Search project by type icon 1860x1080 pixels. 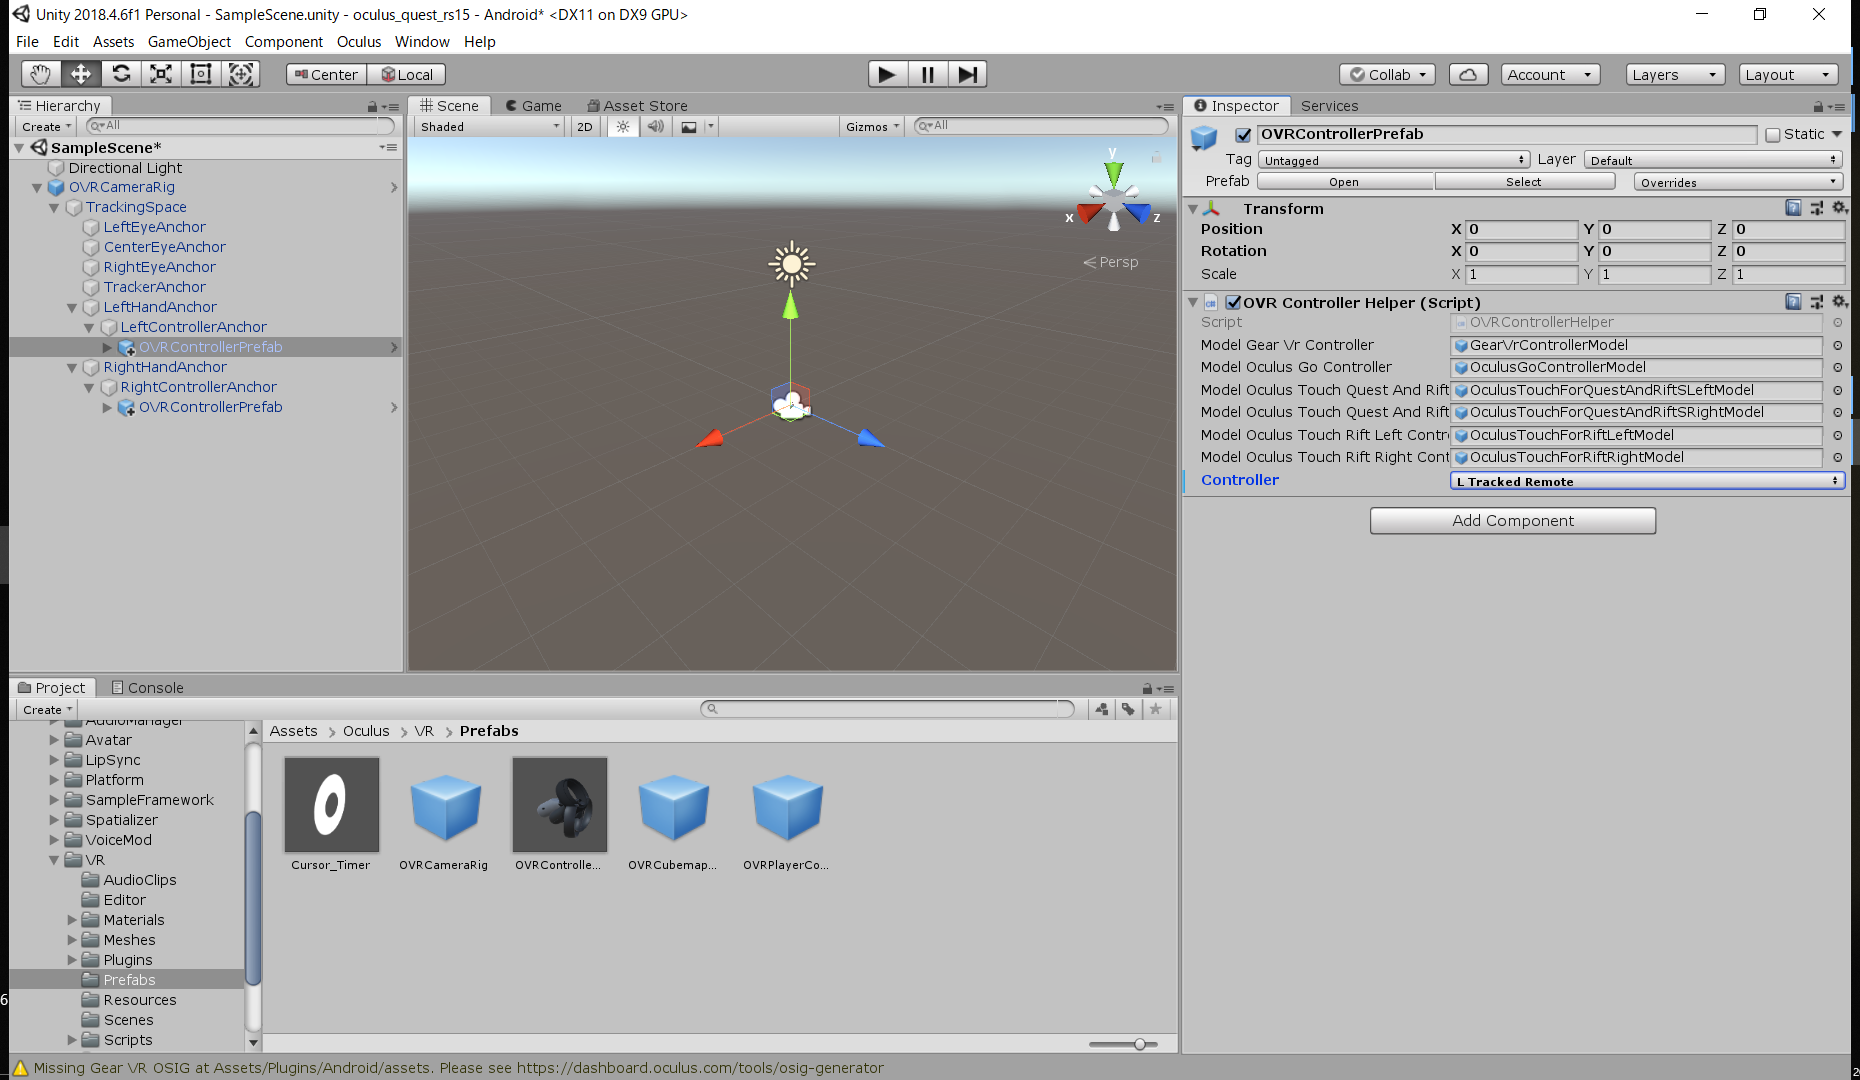[1102, 709]
